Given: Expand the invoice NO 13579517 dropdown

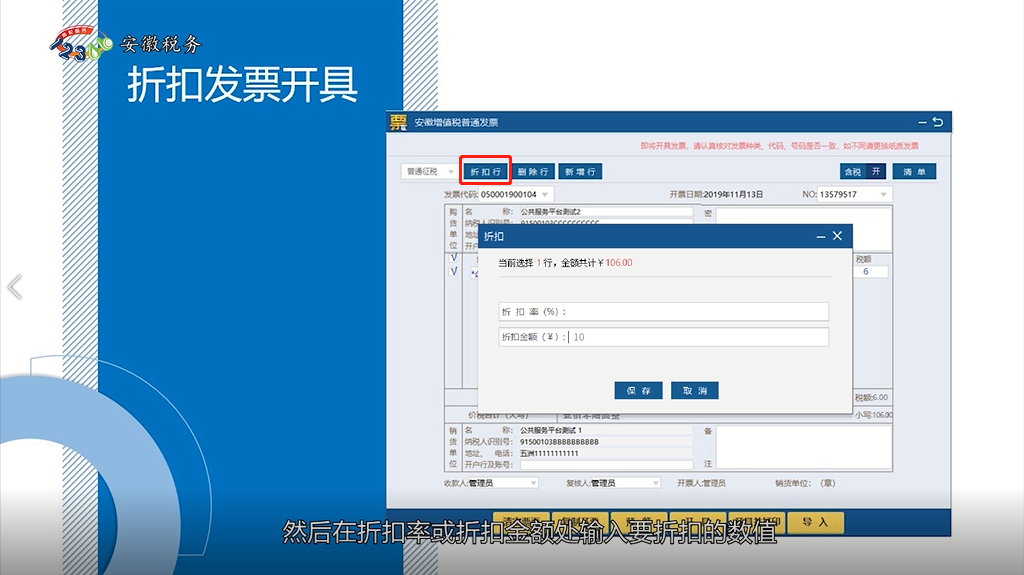Looking at the screenshot, I should (x=884, y=195).
